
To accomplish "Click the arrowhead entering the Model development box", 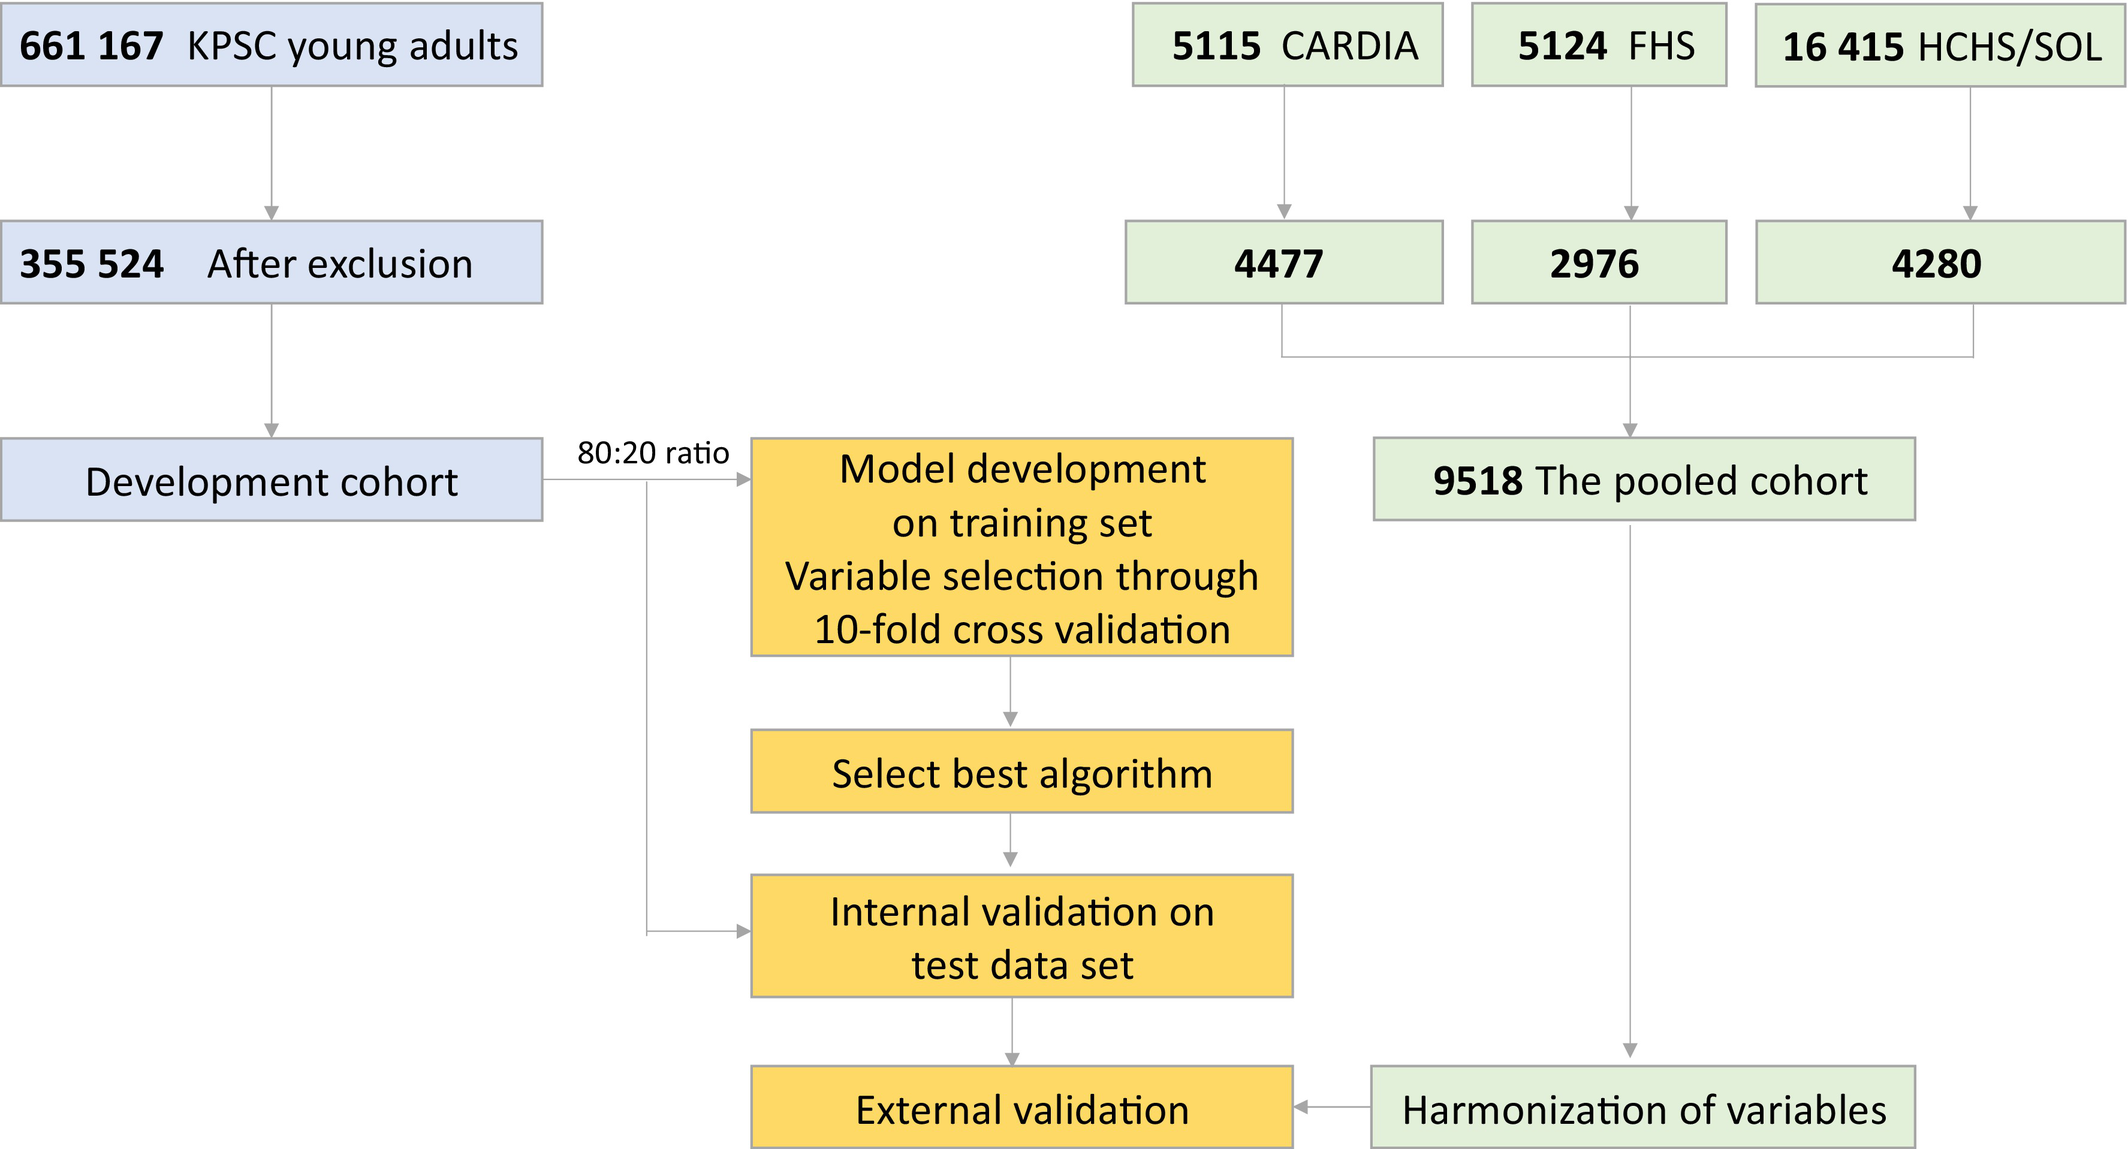I will pyautogui.click(x=743, y=480).
